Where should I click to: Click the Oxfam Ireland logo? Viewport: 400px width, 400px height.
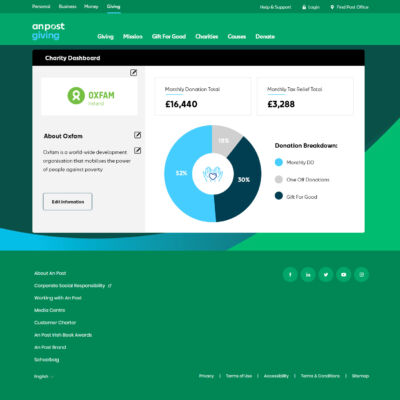[x=91, y=96]
